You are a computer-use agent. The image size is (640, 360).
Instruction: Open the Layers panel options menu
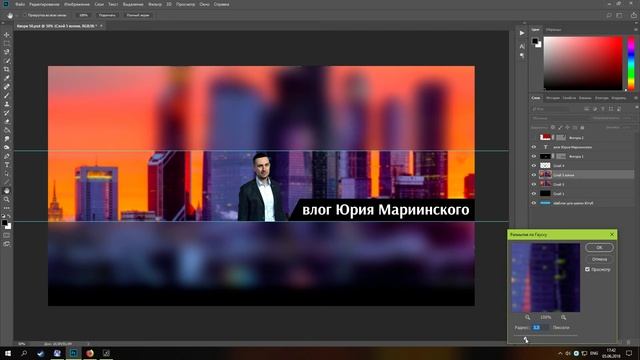(636, 98)
